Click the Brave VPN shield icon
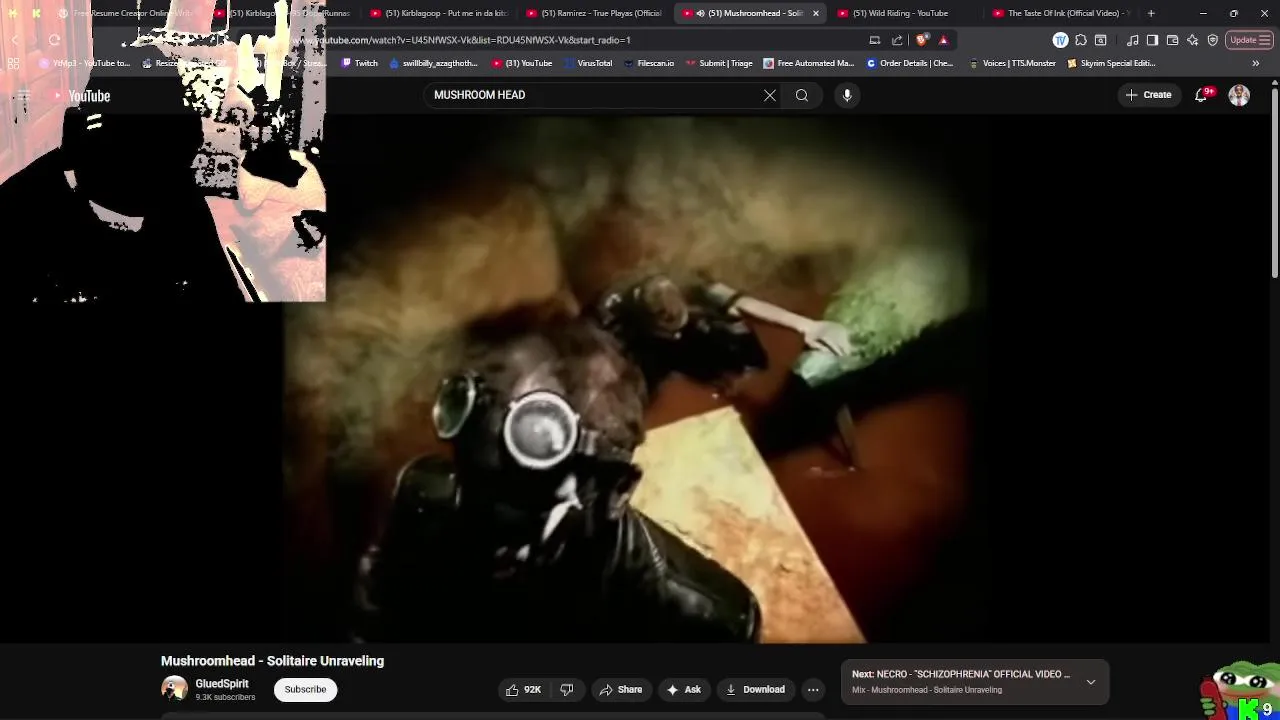This screenshot has width=1280, height=720. click(x=1212, y=40)
